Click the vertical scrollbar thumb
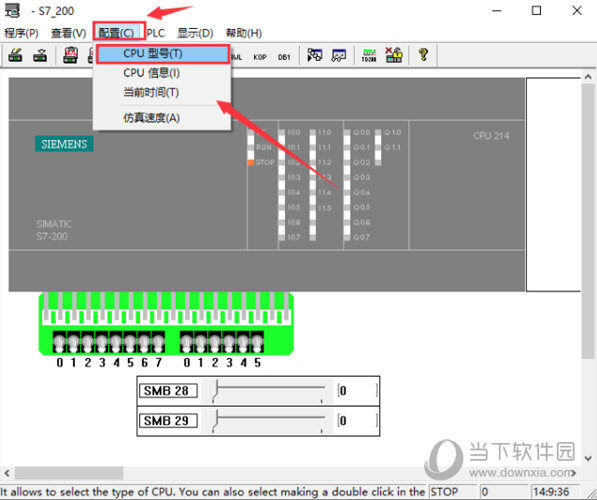Viewport: 597px width, 500px height. pyautogui.click(x=588, y=221)
